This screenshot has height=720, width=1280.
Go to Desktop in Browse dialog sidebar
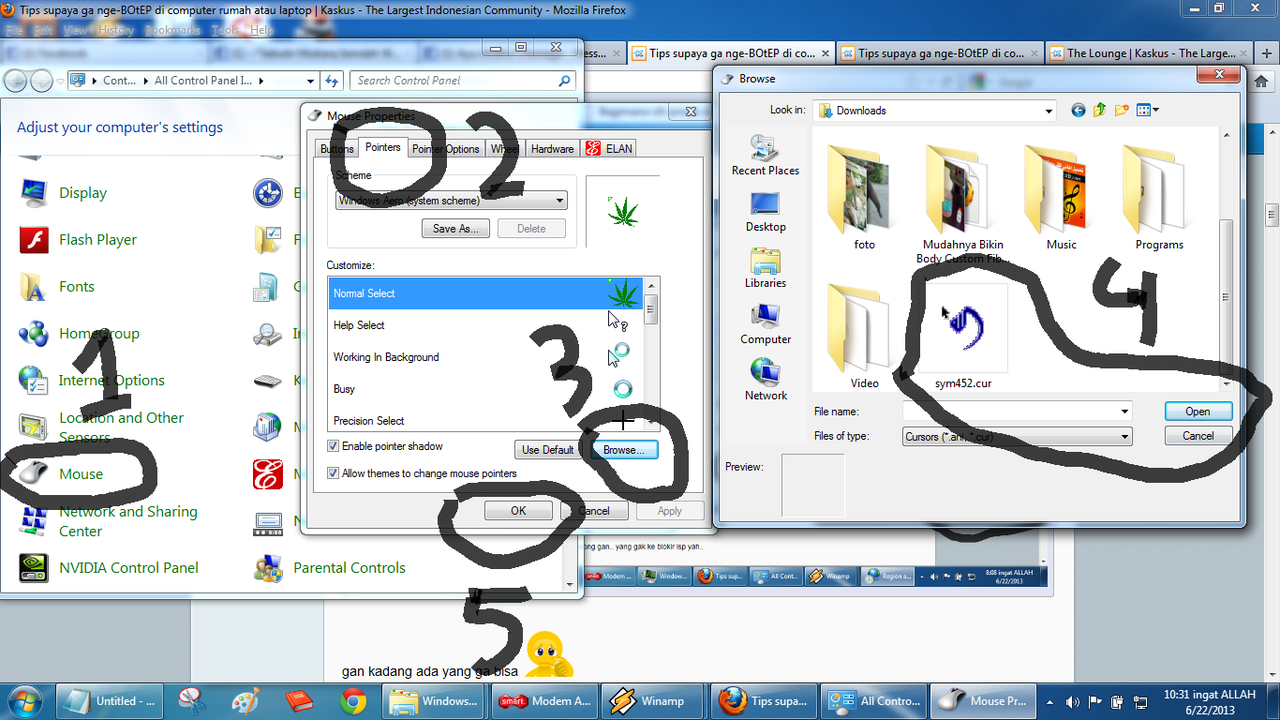pos(765,212)
